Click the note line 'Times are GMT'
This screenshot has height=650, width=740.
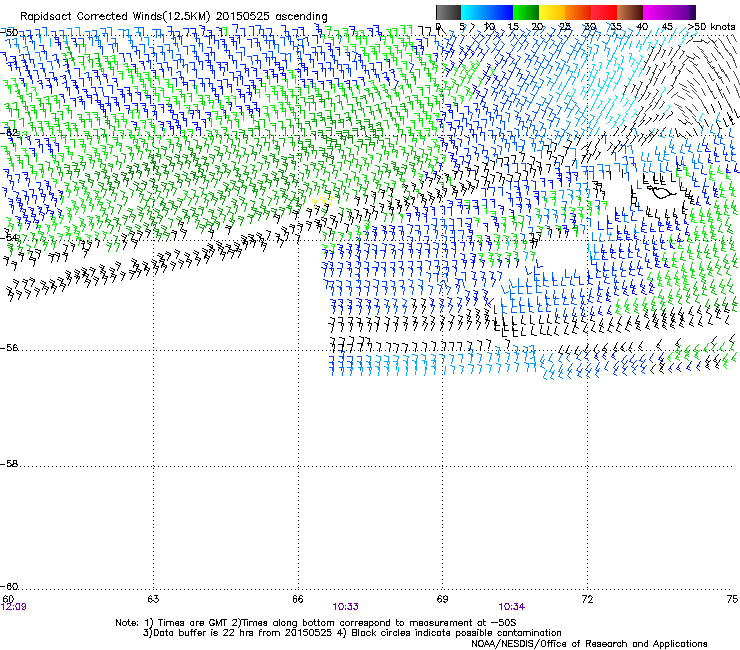[x=193, y=623]
